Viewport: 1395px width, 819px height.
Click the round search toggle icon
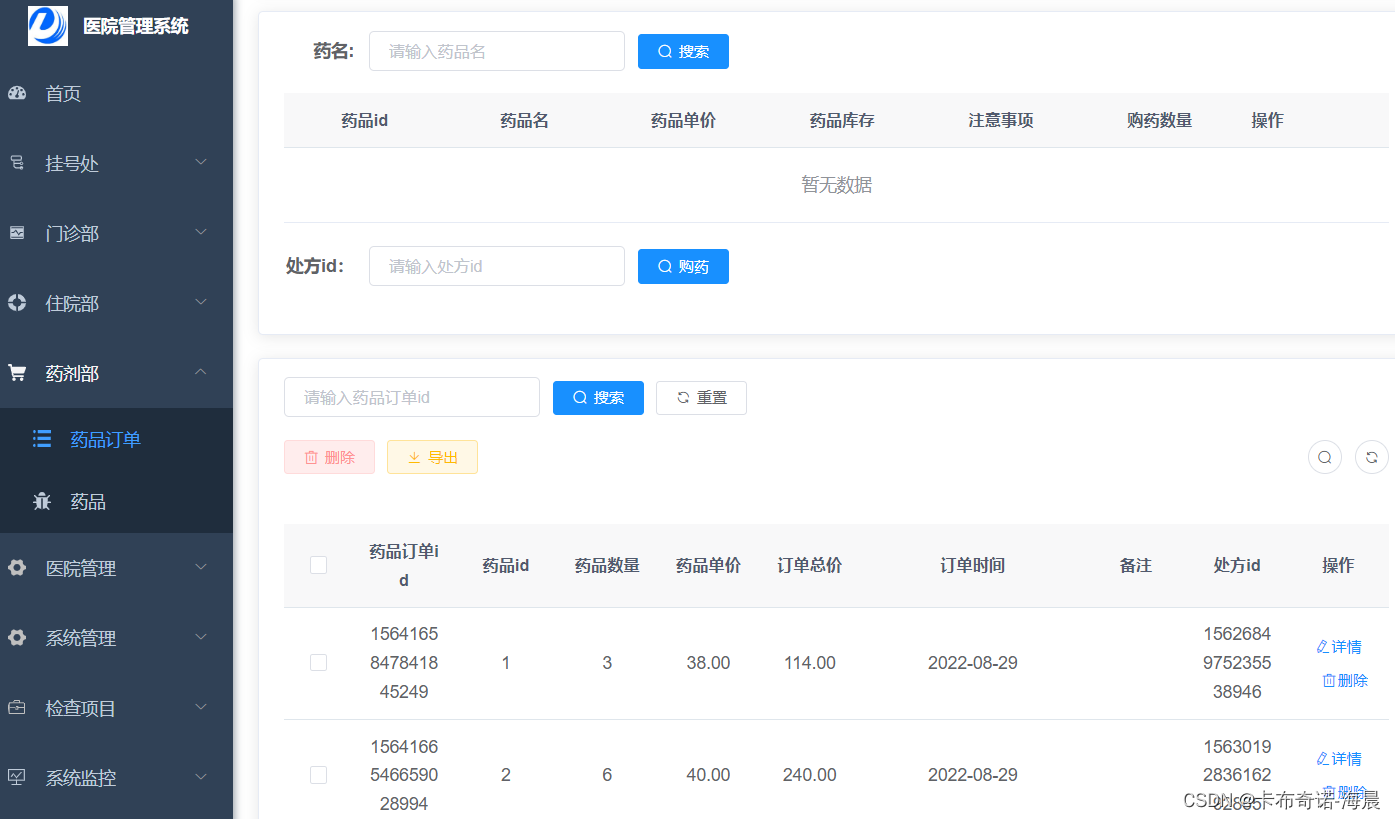[x=1325, y=457]
